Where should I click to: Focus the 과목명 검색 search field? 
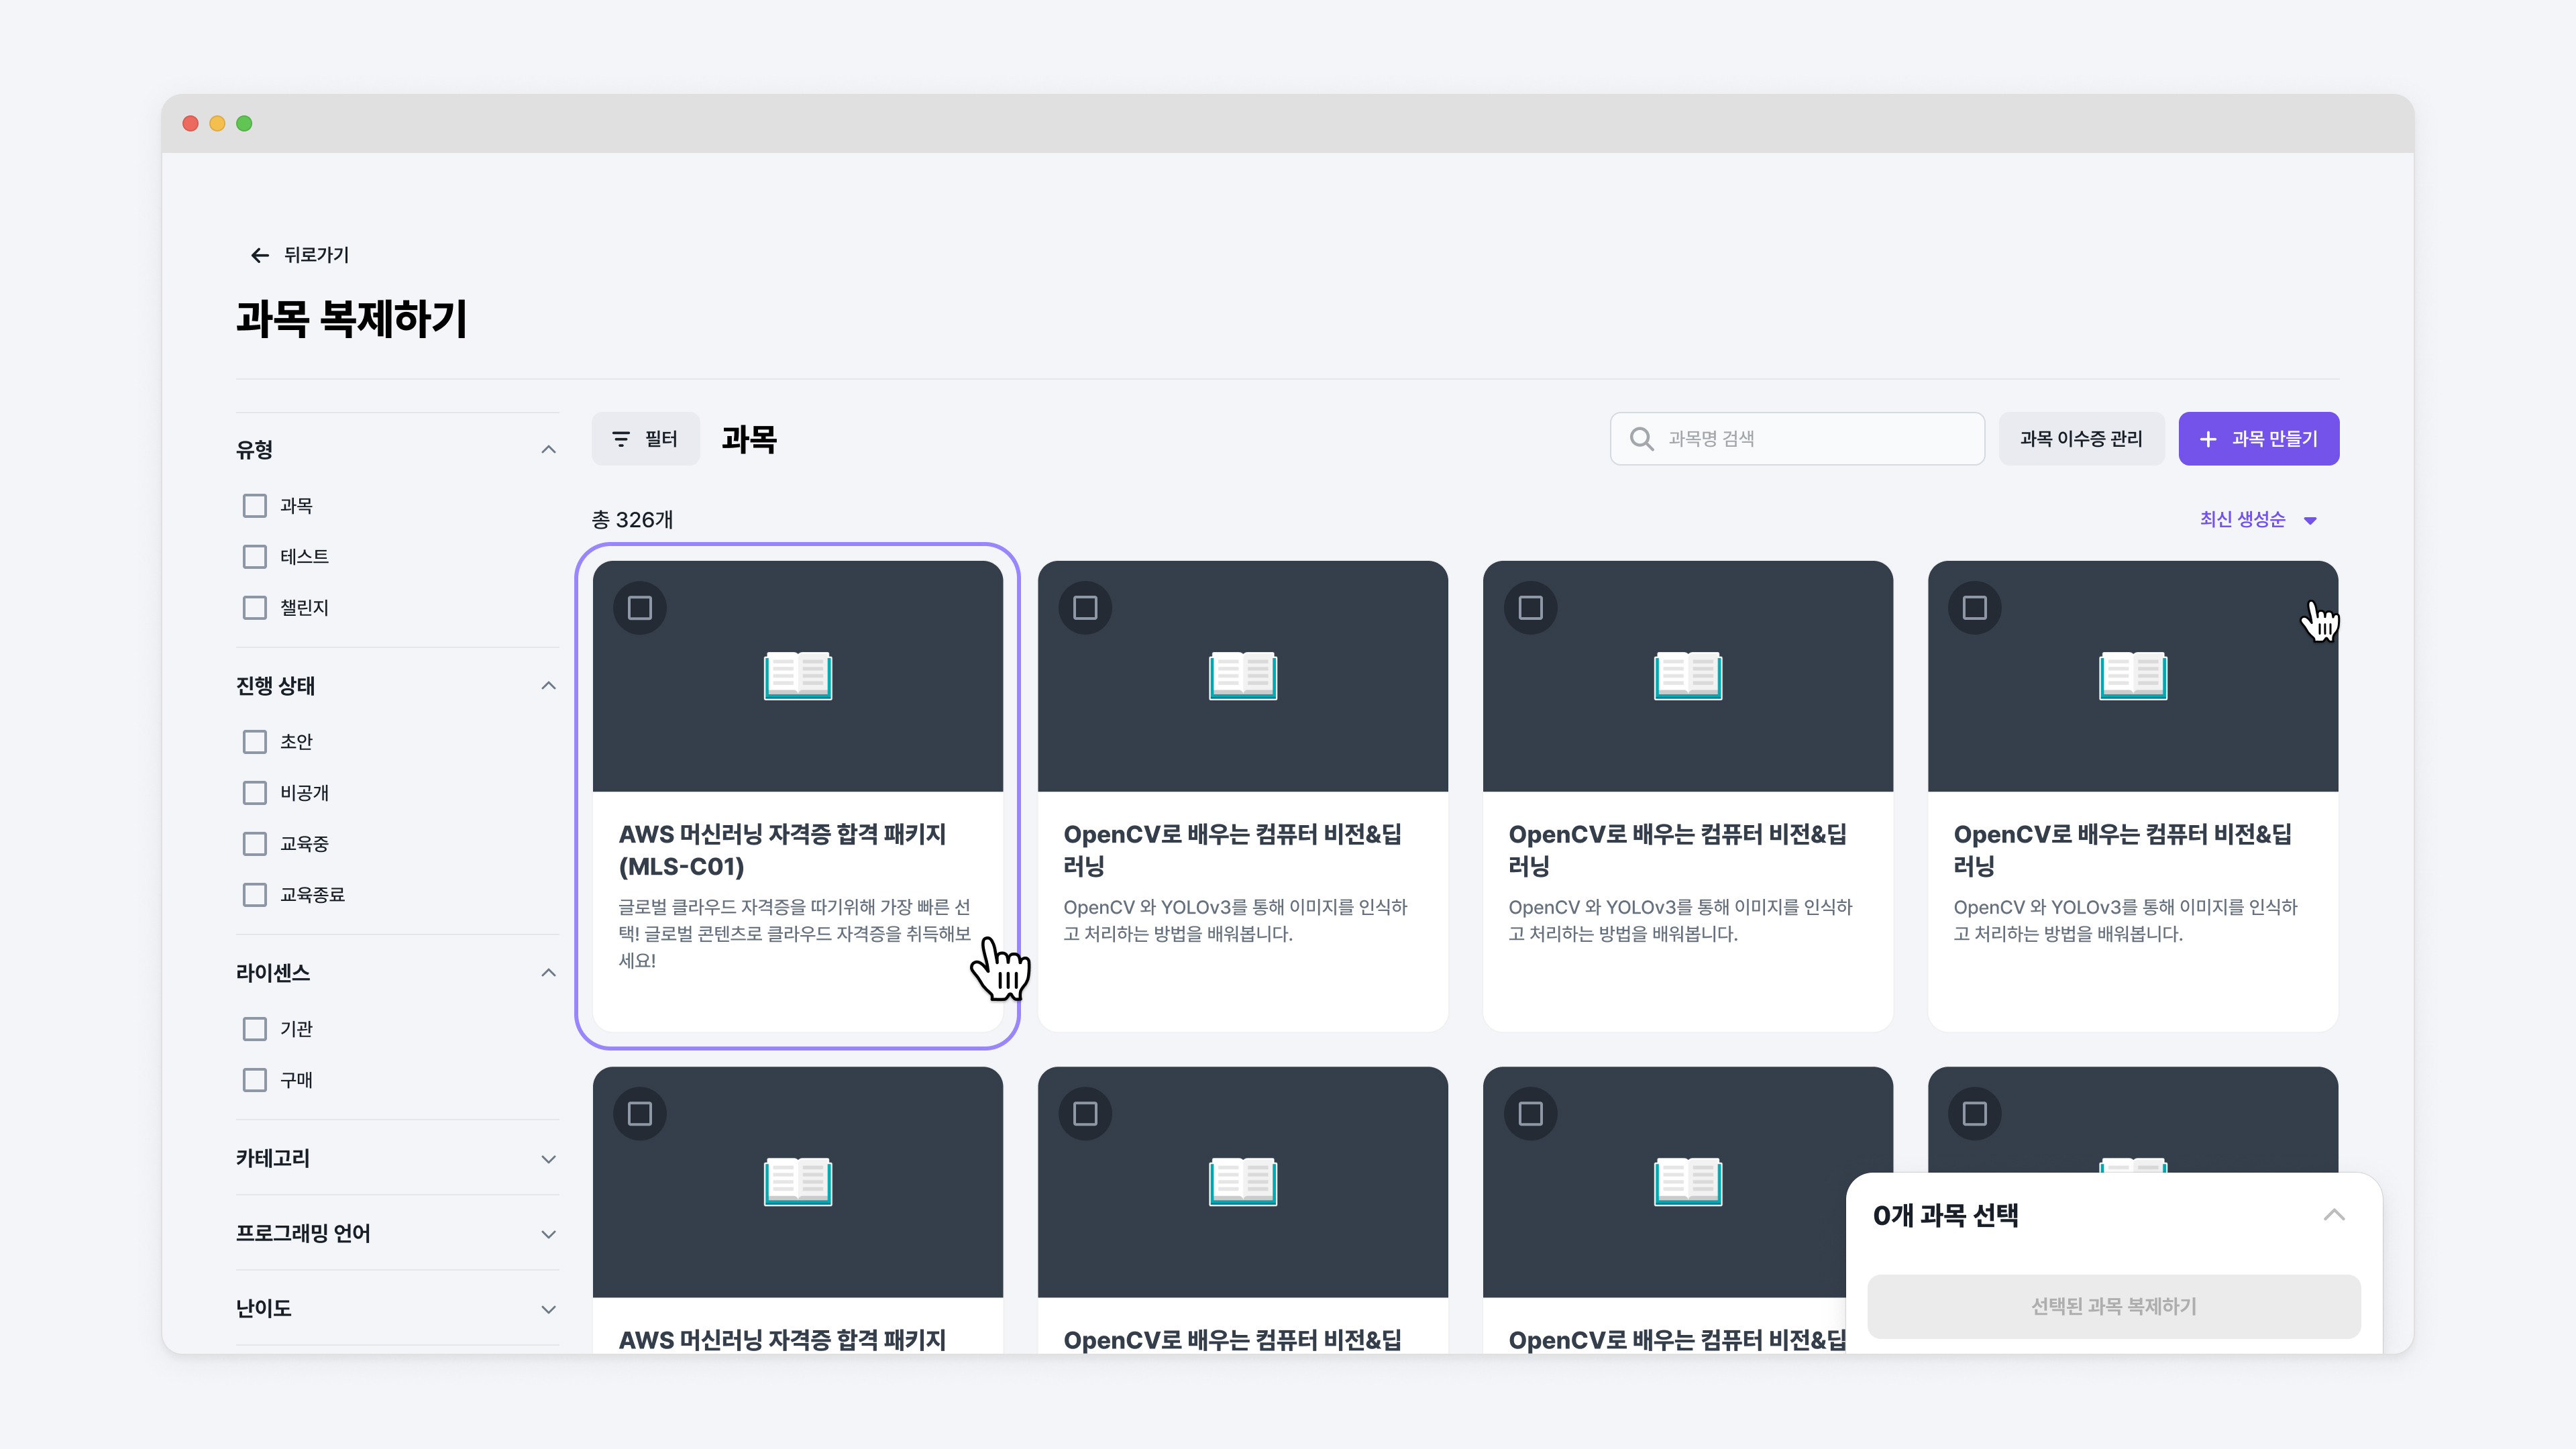click(x=1797, y=439)
